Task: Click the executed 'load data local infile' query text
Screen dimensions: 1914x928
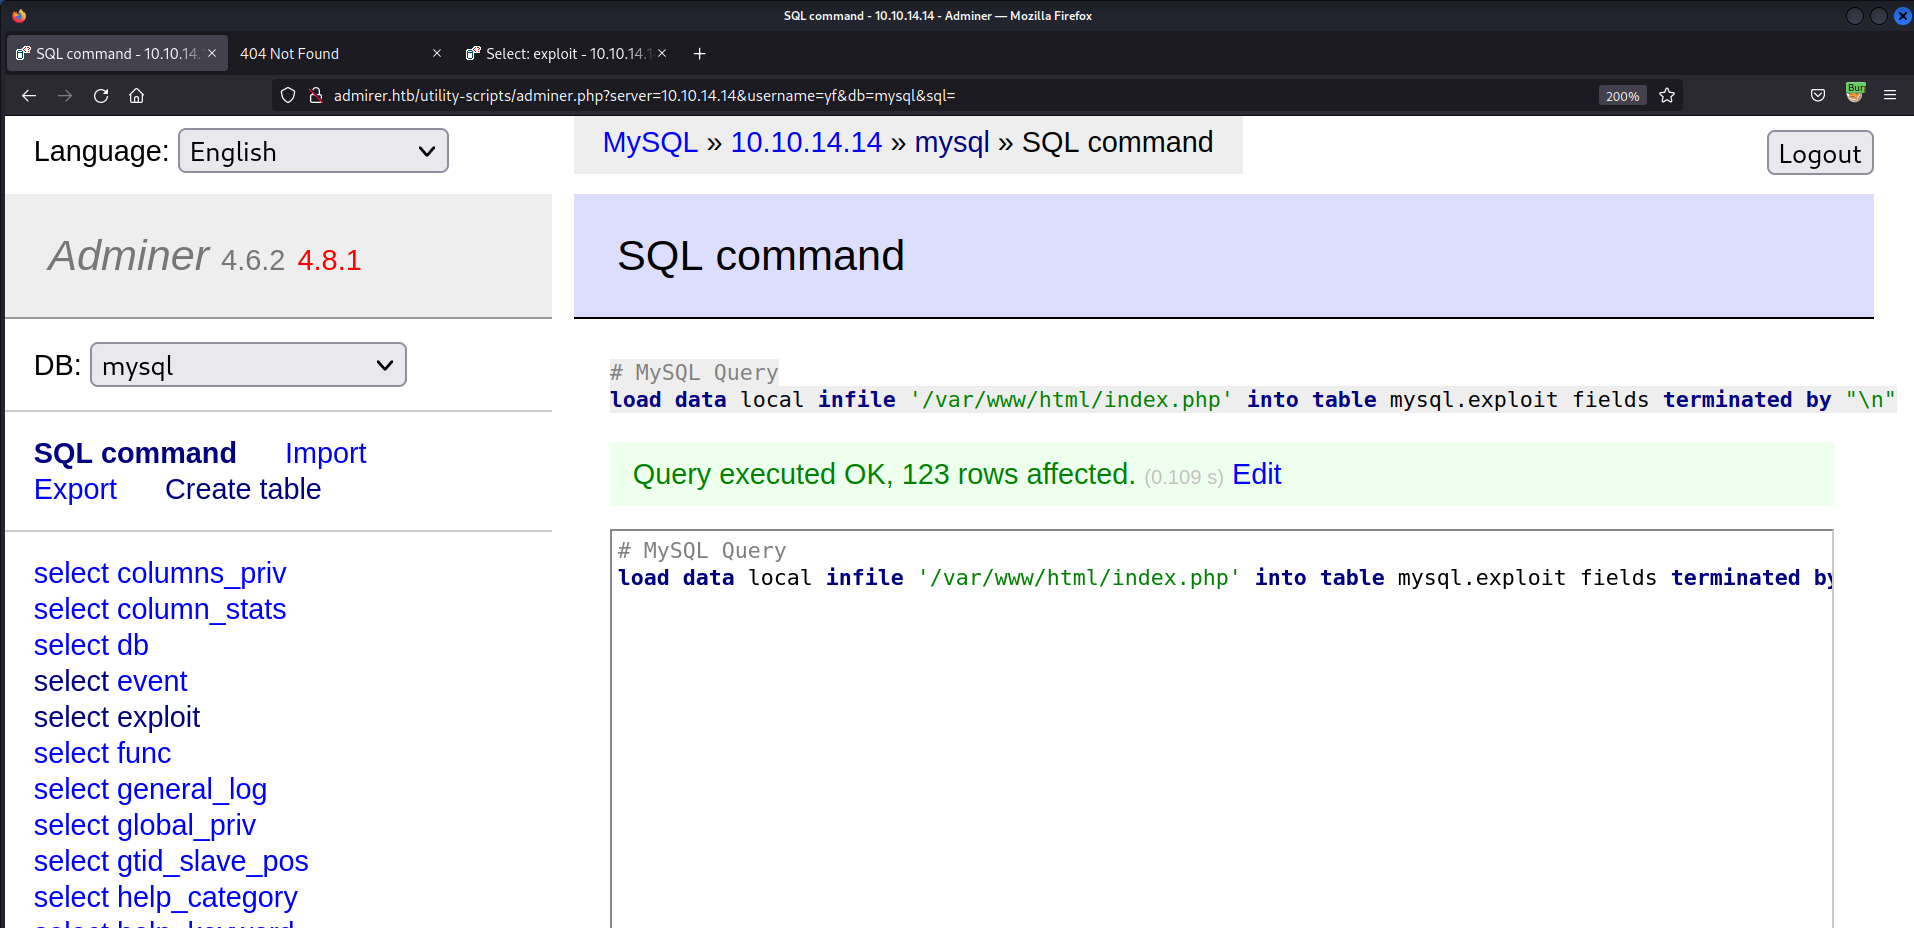Action: click(x=1253, y=400)
